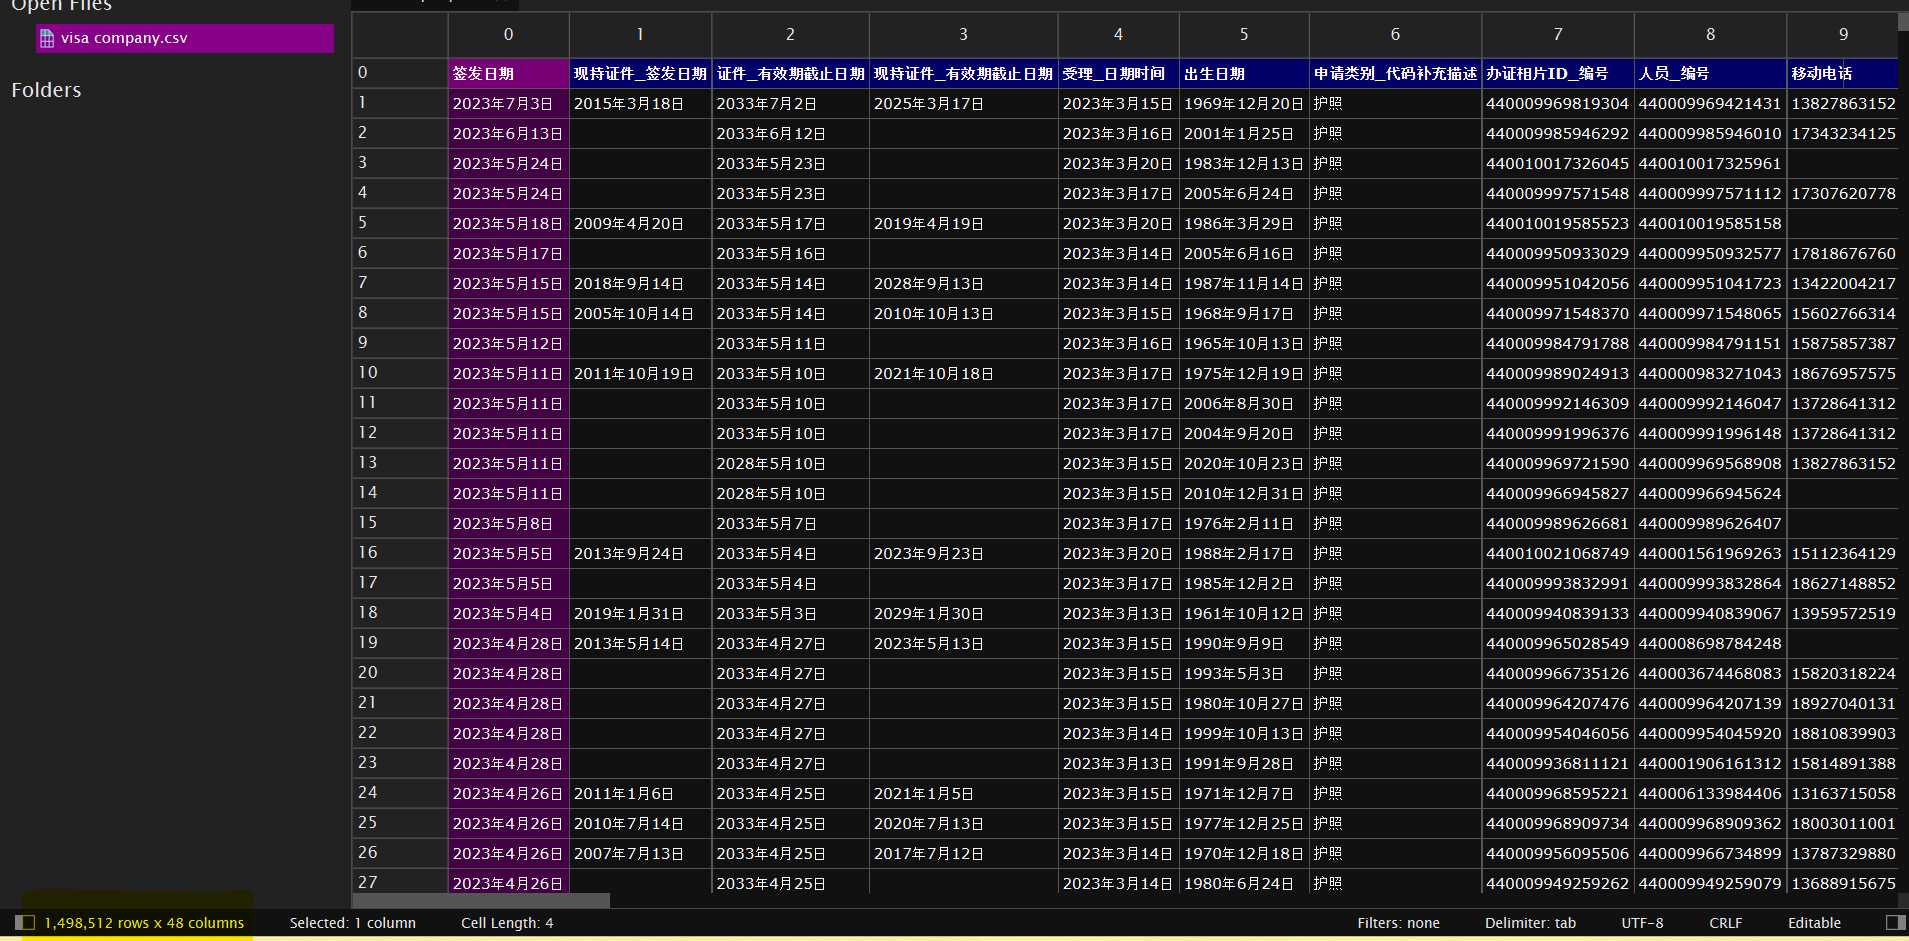Click cell 2009年4月20日 in row 5
Viewport: 1909px width, 941px height.
640,223
